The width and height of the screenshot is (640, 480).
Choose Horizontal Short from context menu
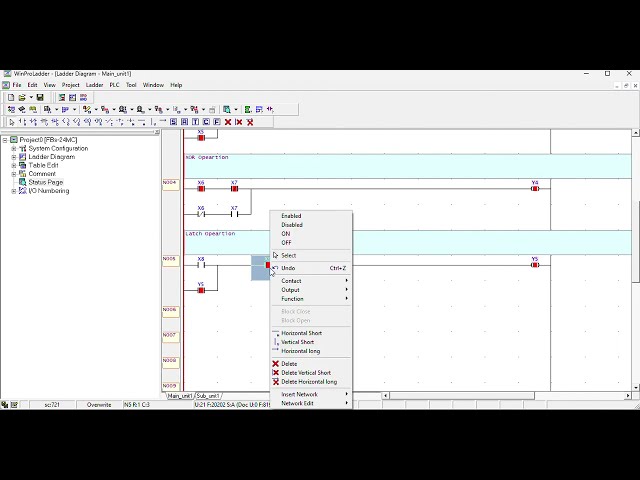coord(311,333)
